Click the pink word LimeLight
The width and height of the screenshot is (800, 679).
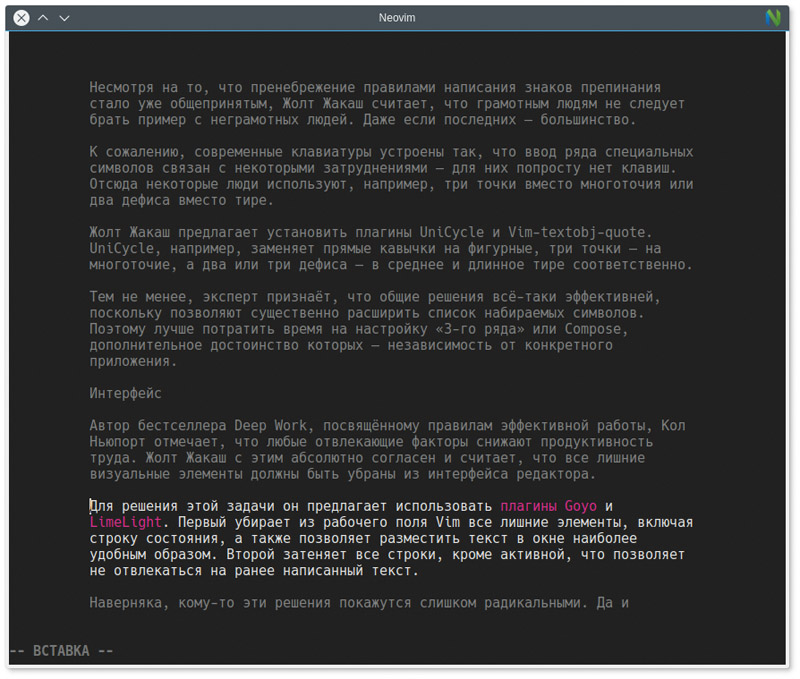126,522
